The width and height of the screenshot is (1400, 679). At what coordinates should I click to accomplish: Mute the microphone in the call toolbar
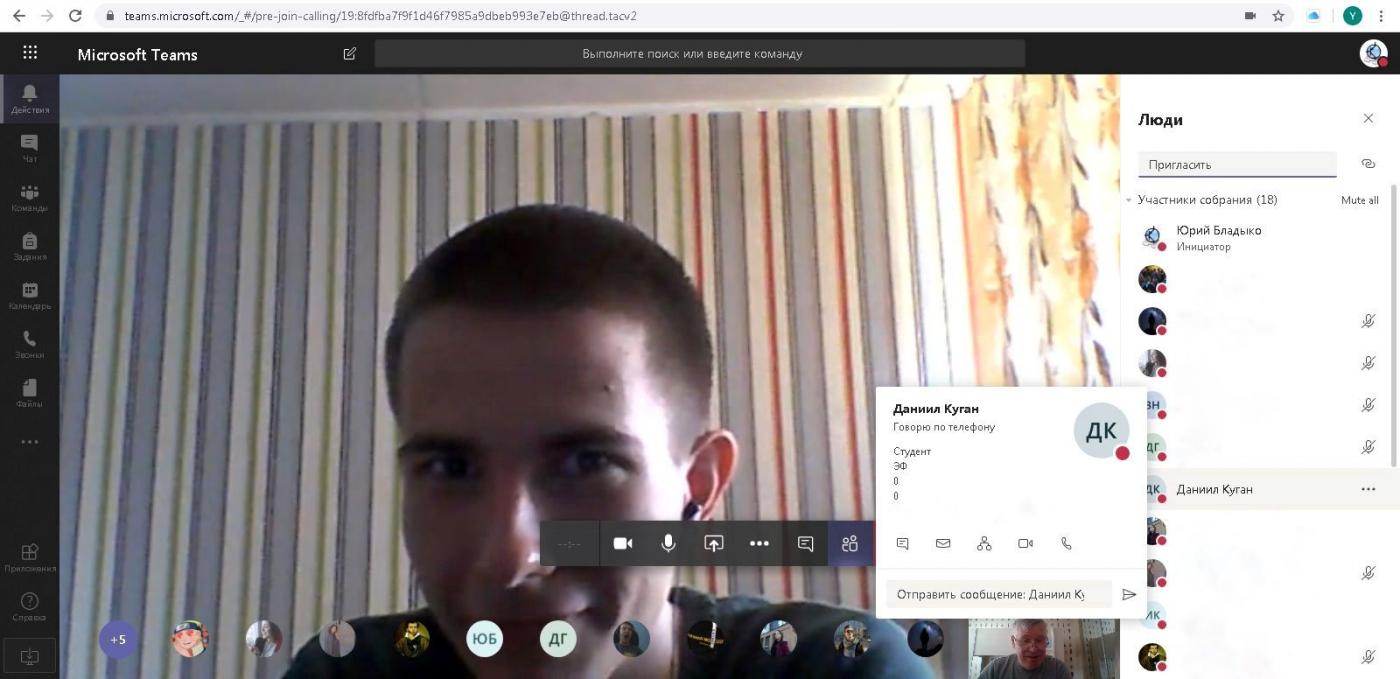click(668, 543)
